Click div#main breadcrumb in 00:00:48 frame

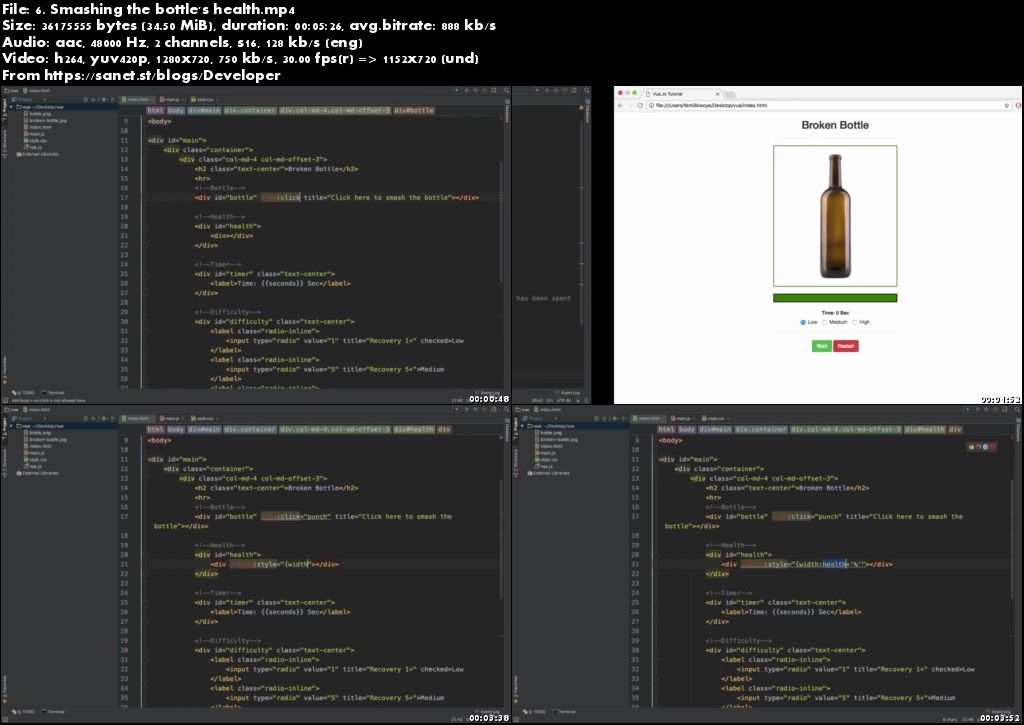[x=204, y=110]
